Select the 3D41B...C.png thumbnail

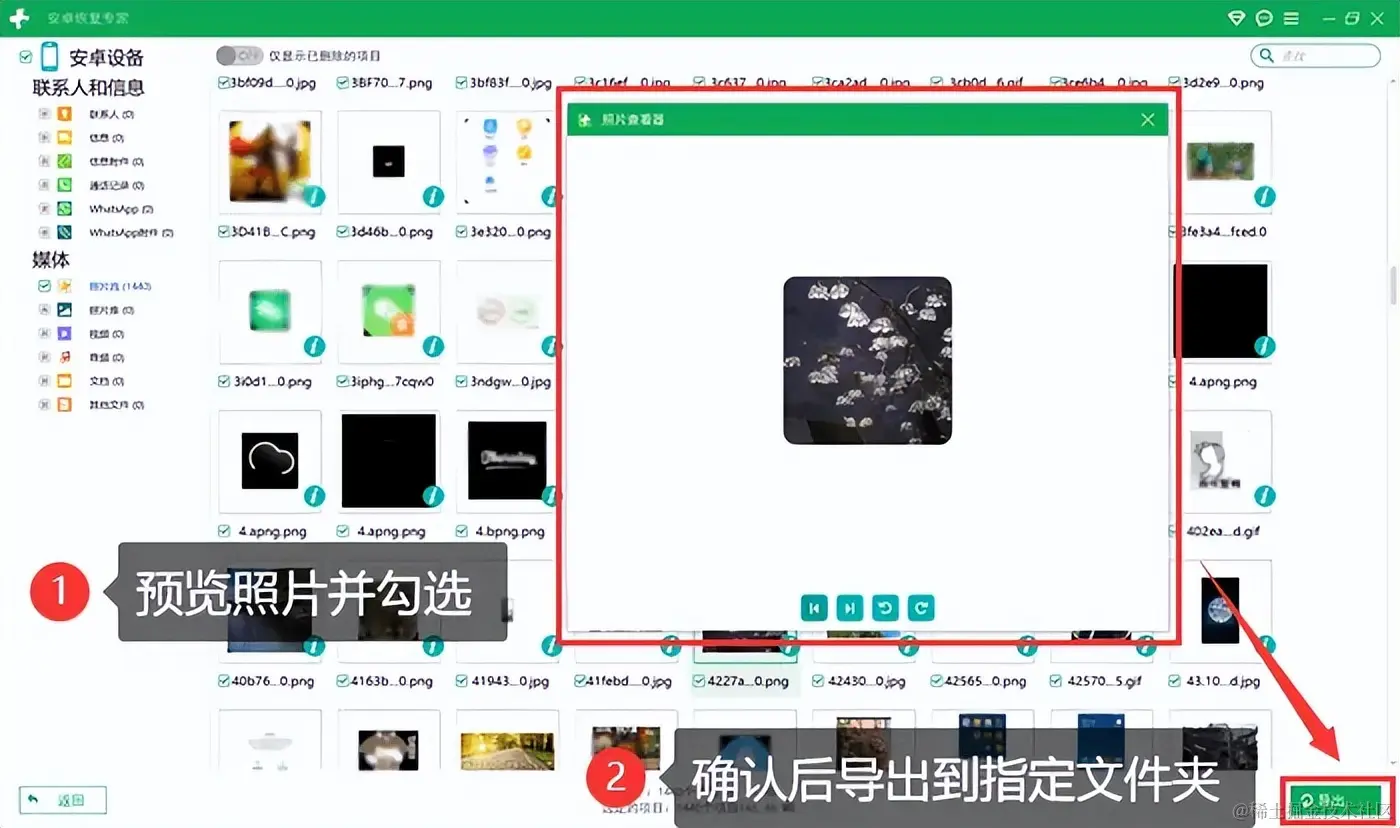(x=270, y=161)
